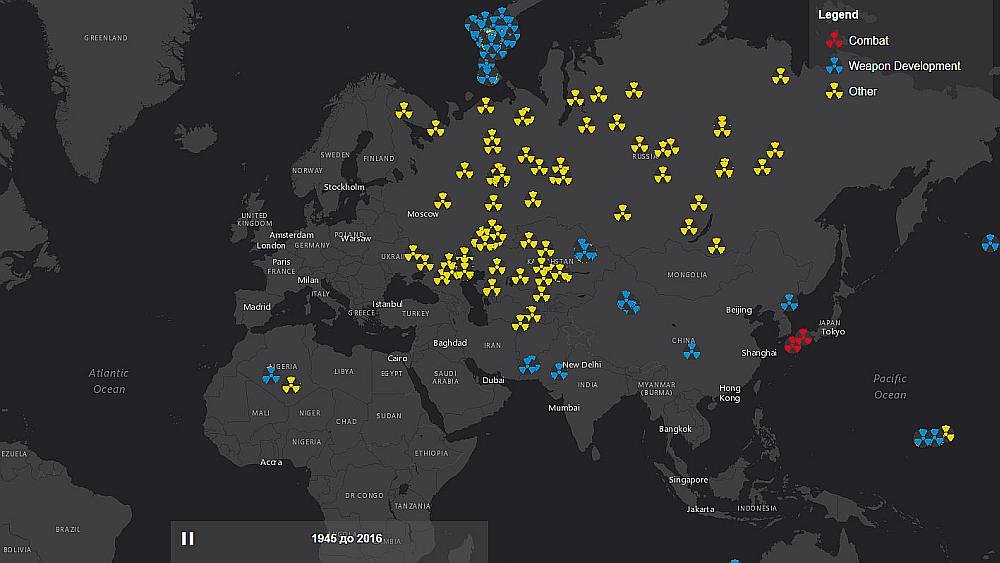1000x563 pixels.
Task: Click the blue marker below China label
Action: click(x=690, y=351)
